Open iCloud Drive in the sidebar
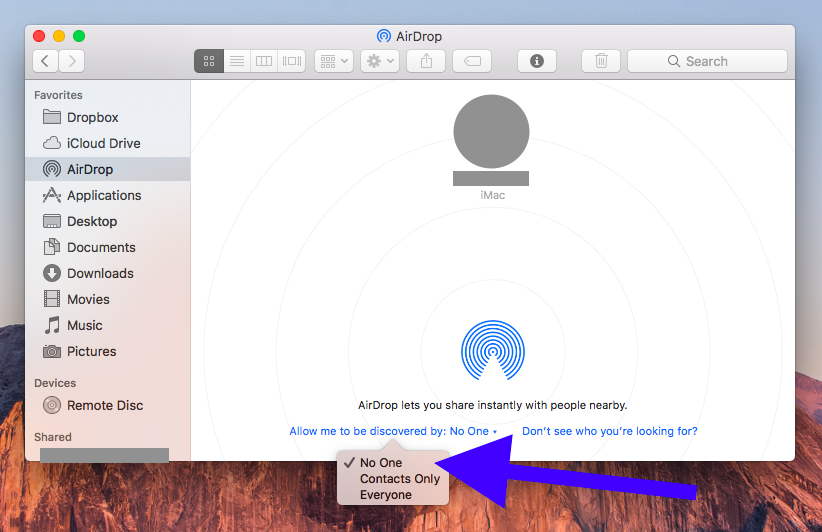The image size is (822, 532). point(107,143)
